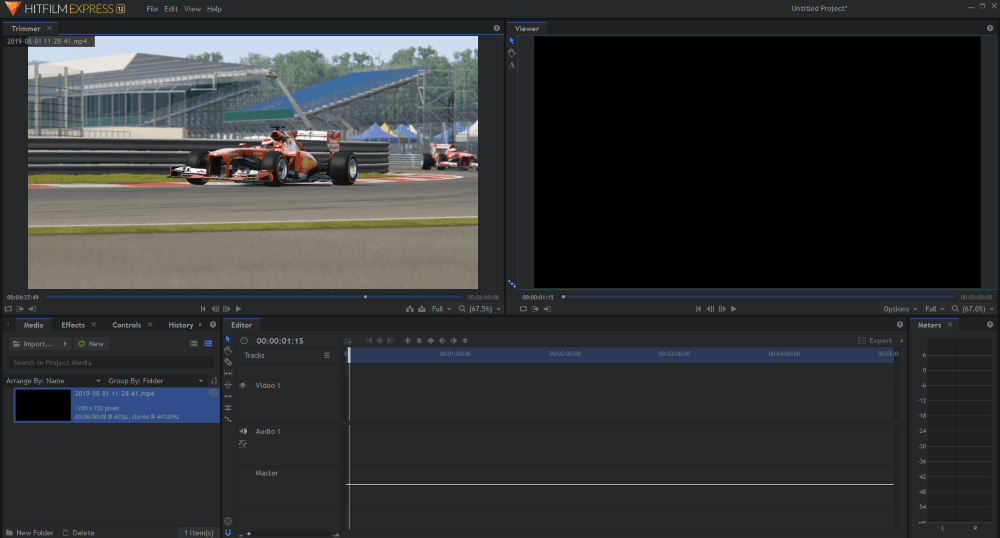Choose the Editor roll edit tool
This screenshot has height=538, width=1000.
point(228,408)
